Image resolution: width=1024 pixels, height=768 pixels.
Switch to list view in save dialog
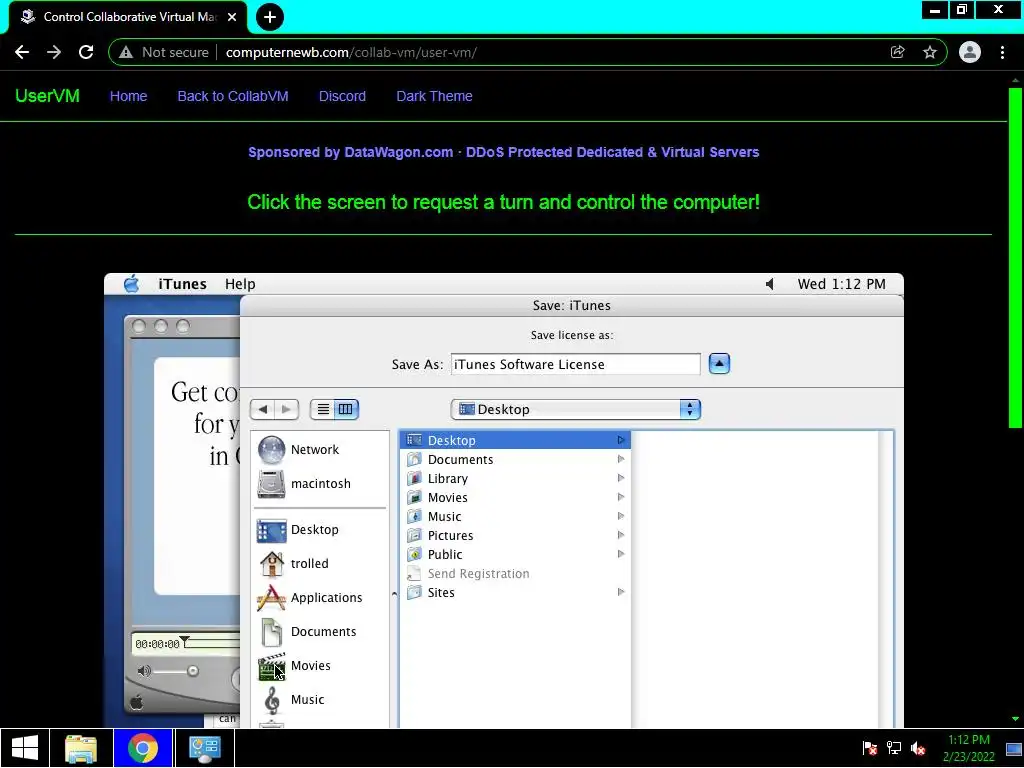click(x=323, y=409)
